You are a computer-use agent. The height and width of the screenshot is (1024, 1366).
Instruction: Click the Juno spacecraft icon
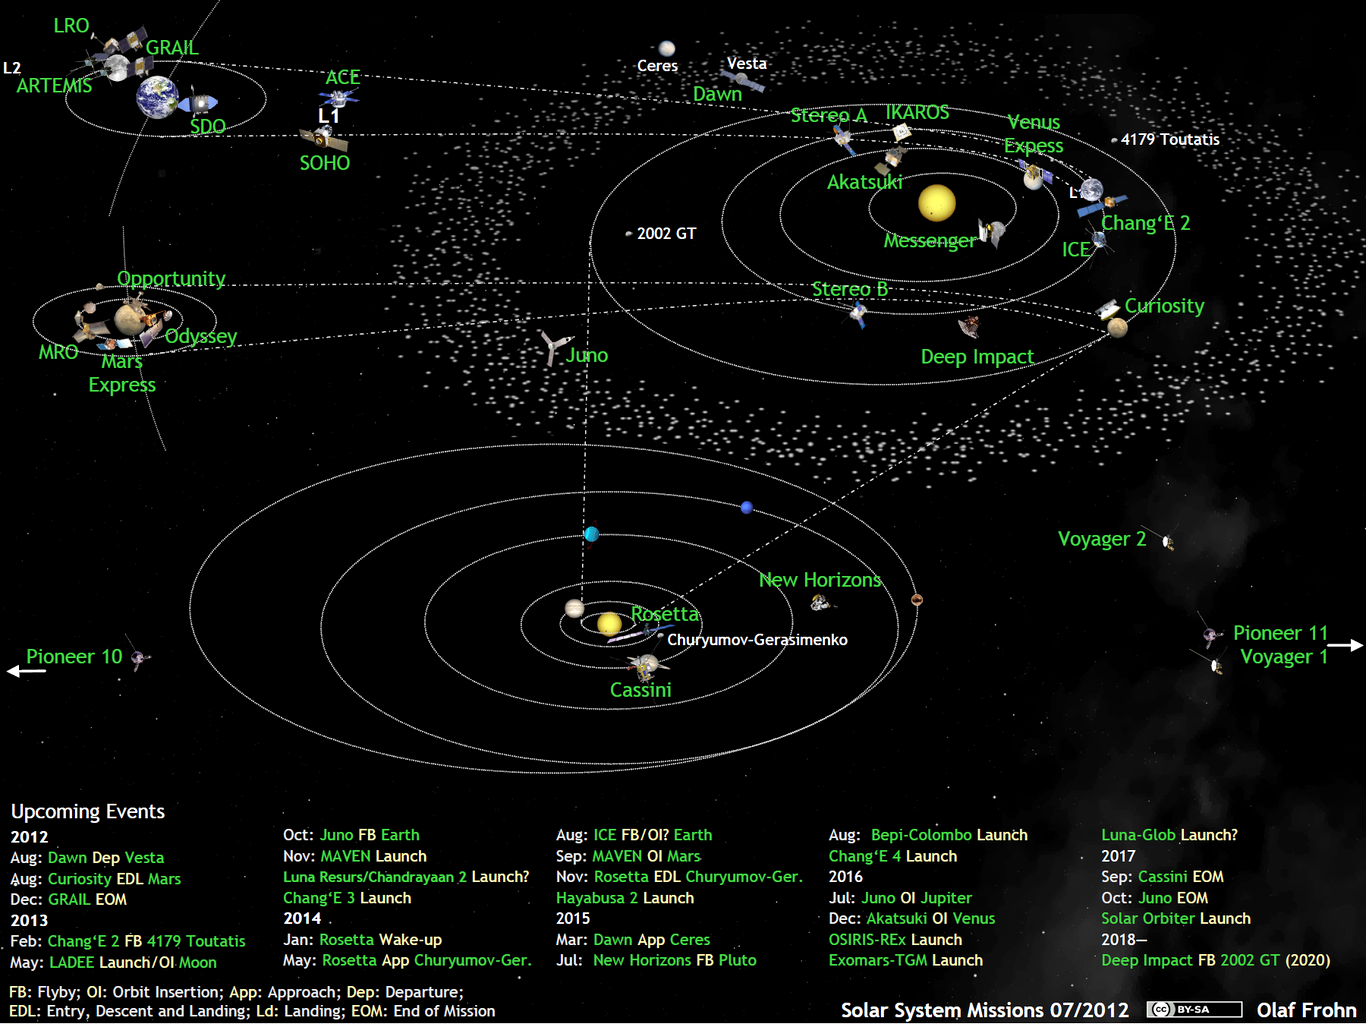pos(552,347)
